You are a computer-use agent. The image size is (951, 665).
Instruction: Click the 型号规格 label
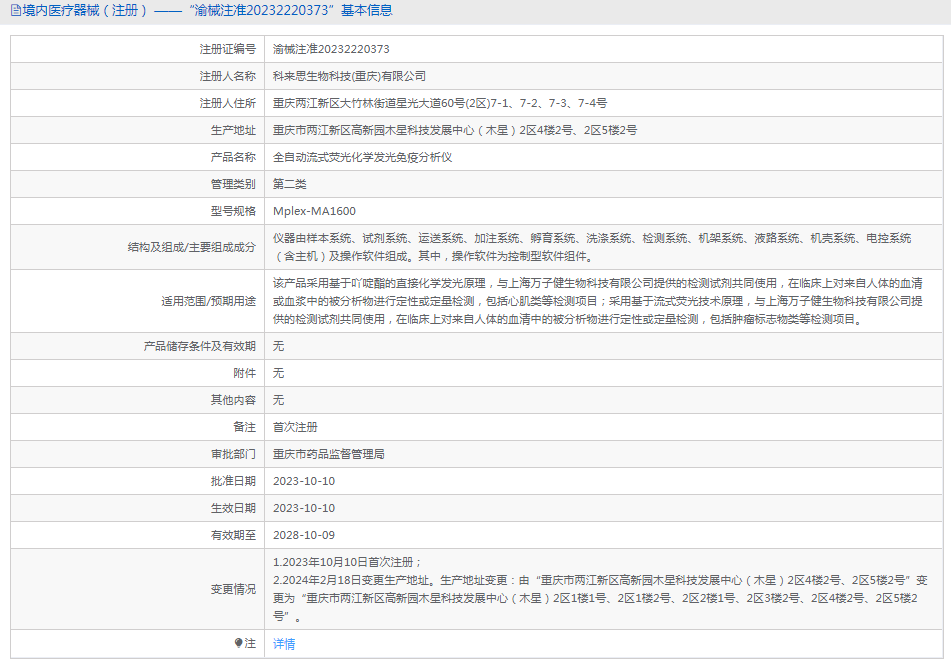point(233,211)
